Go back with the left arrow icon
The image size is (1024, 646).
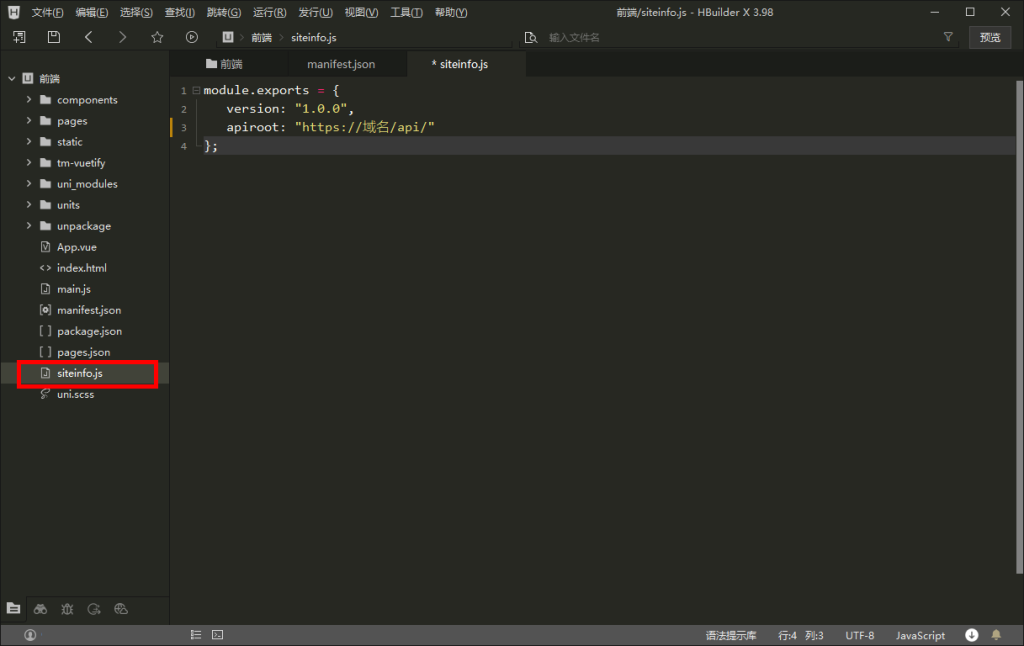coord(88,37)
